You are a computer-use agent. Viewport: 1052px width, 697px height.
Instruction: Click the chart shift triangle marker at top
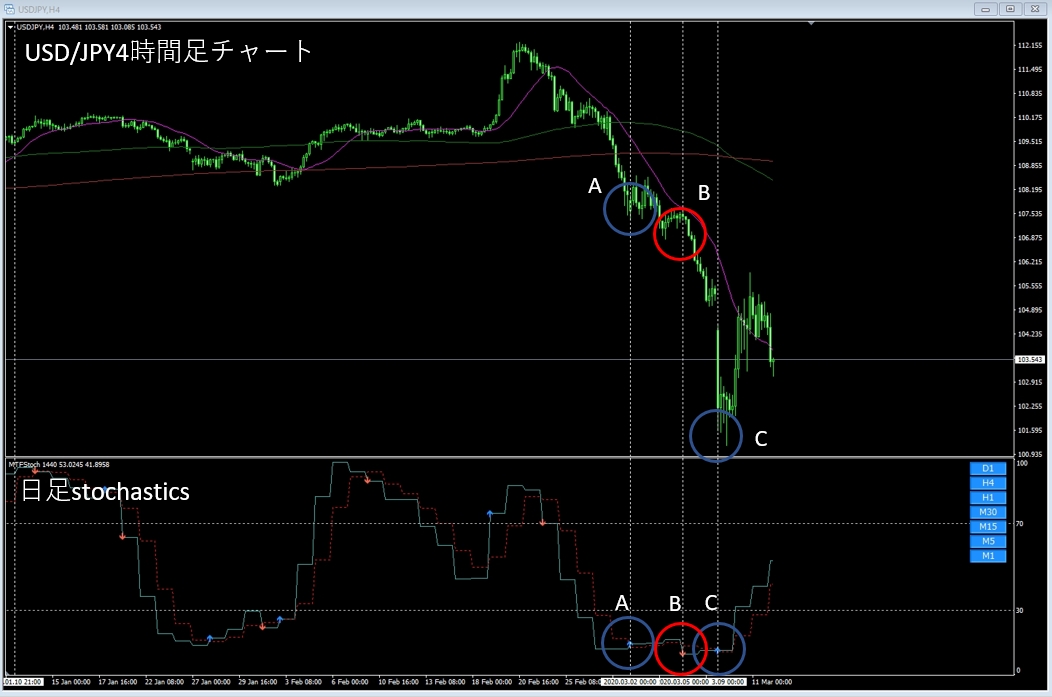pos(811,23)
